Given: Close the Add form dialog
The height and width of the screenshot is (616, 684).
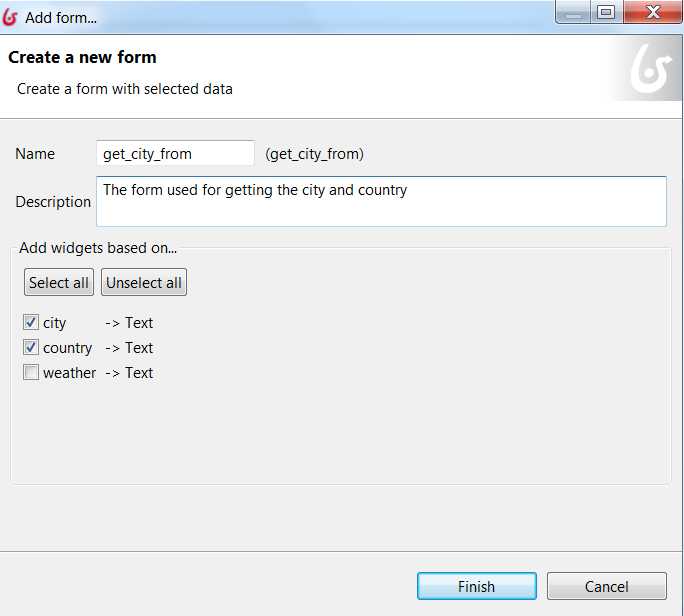Looking at the screenshot, I should click(x=653, y=12).
